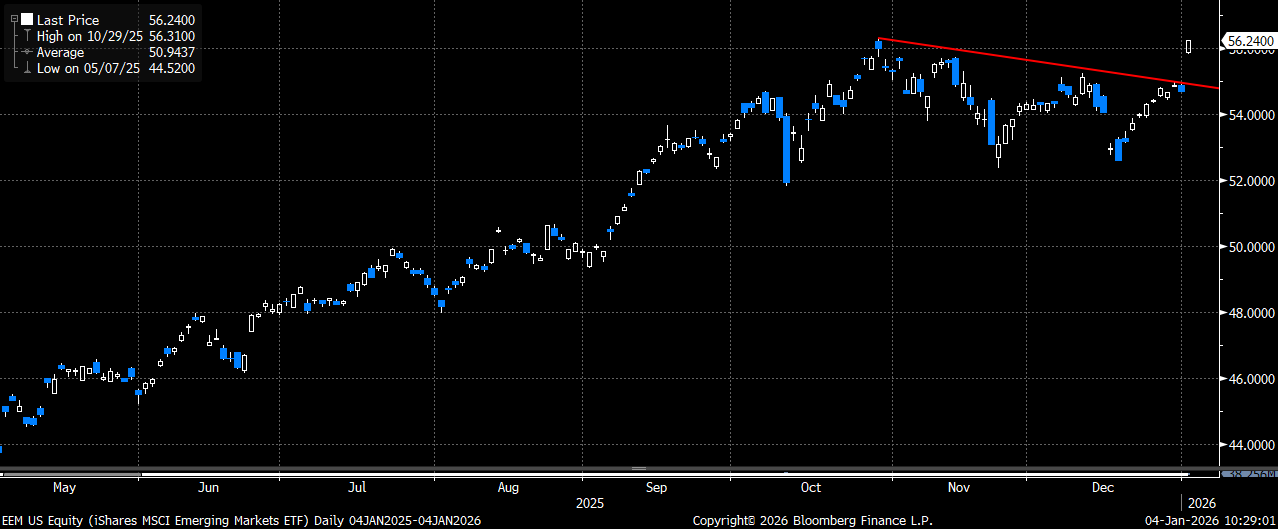The height and width of the screenshot is (529, 1278).
Task: Click the Nov label on time axis
Action: pyautogui.click(x=958, y=487)
